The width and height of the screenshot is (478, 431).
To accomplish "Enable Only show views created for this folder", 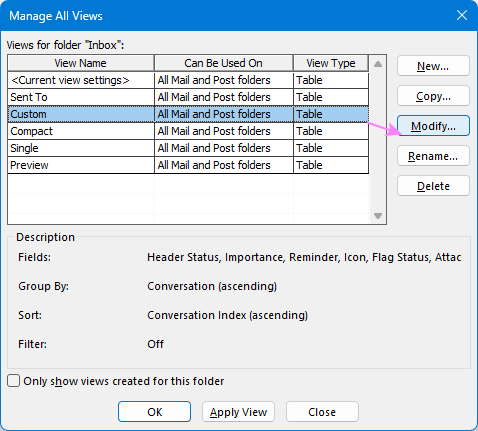I will (14, 381).
